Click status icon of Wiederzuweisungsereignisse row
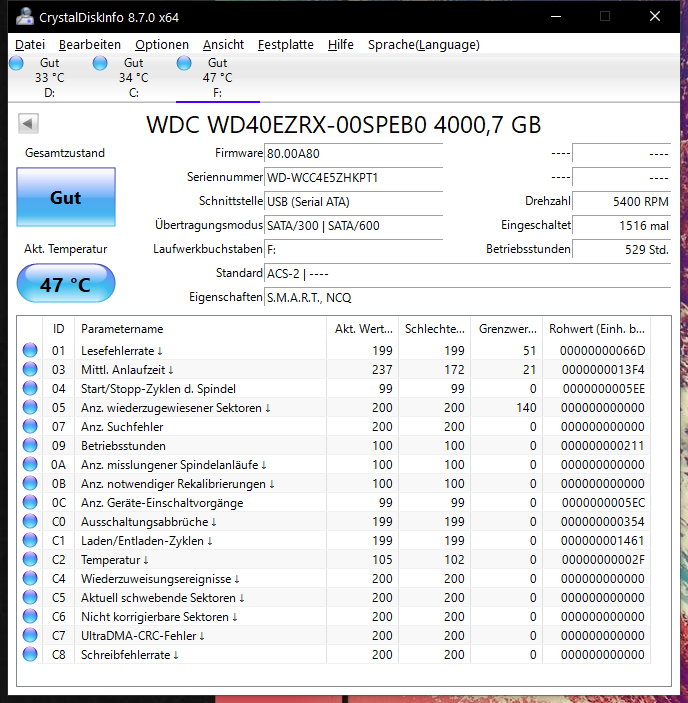 30,578
